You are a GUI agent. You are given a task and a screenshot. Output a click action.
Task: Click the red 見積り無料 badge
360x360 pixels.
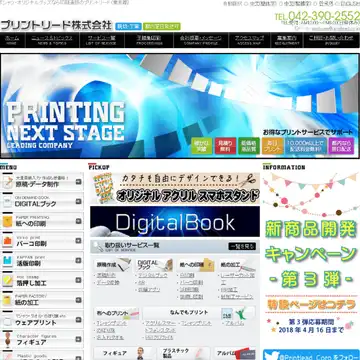click(x=225, y=146)
